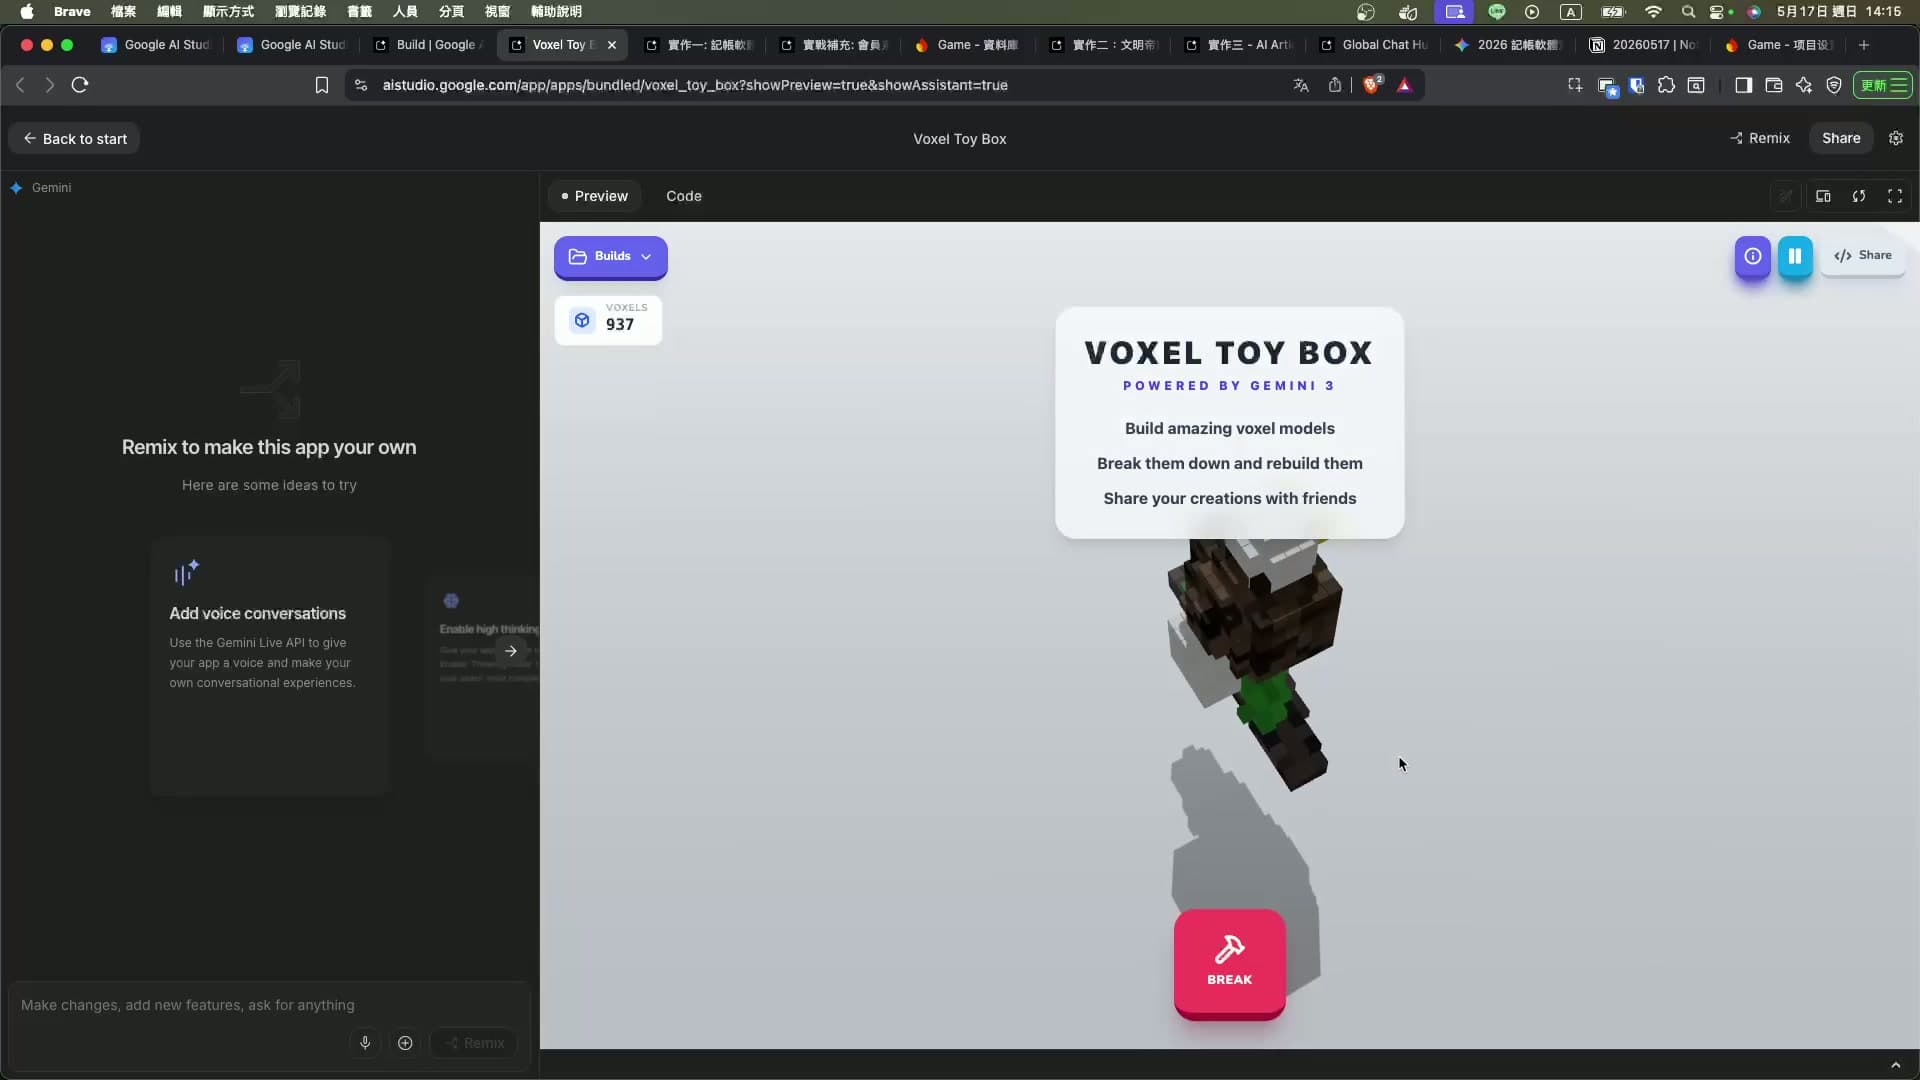This screenshot has width=1920, height=1080.
Task: Toggle device preview mode icon
Action: tap(1823, 196)
